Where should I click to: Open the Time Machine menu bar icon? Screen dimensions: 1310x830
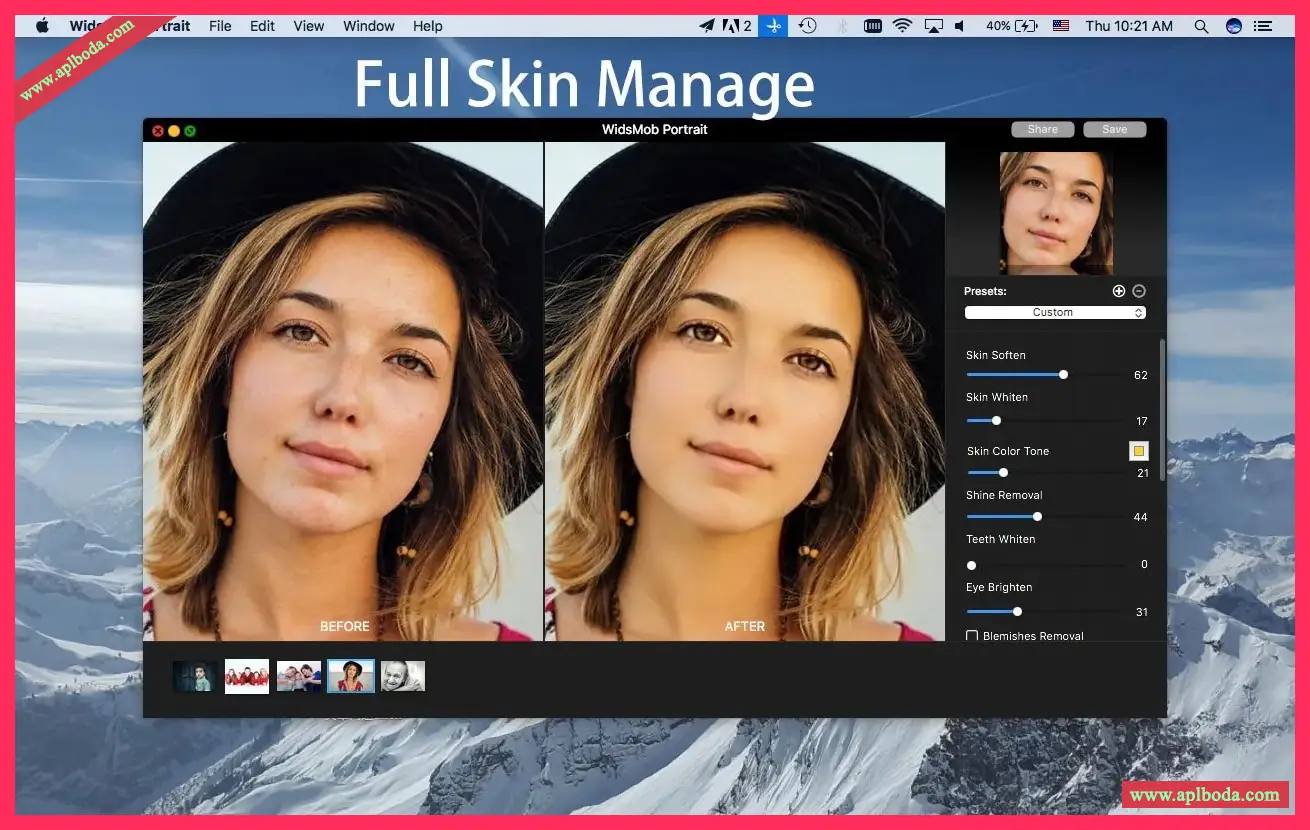(807, 26)
